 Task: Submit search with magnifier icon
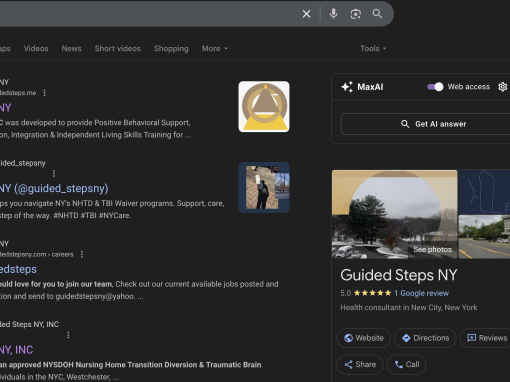click(x=377, y=14)
